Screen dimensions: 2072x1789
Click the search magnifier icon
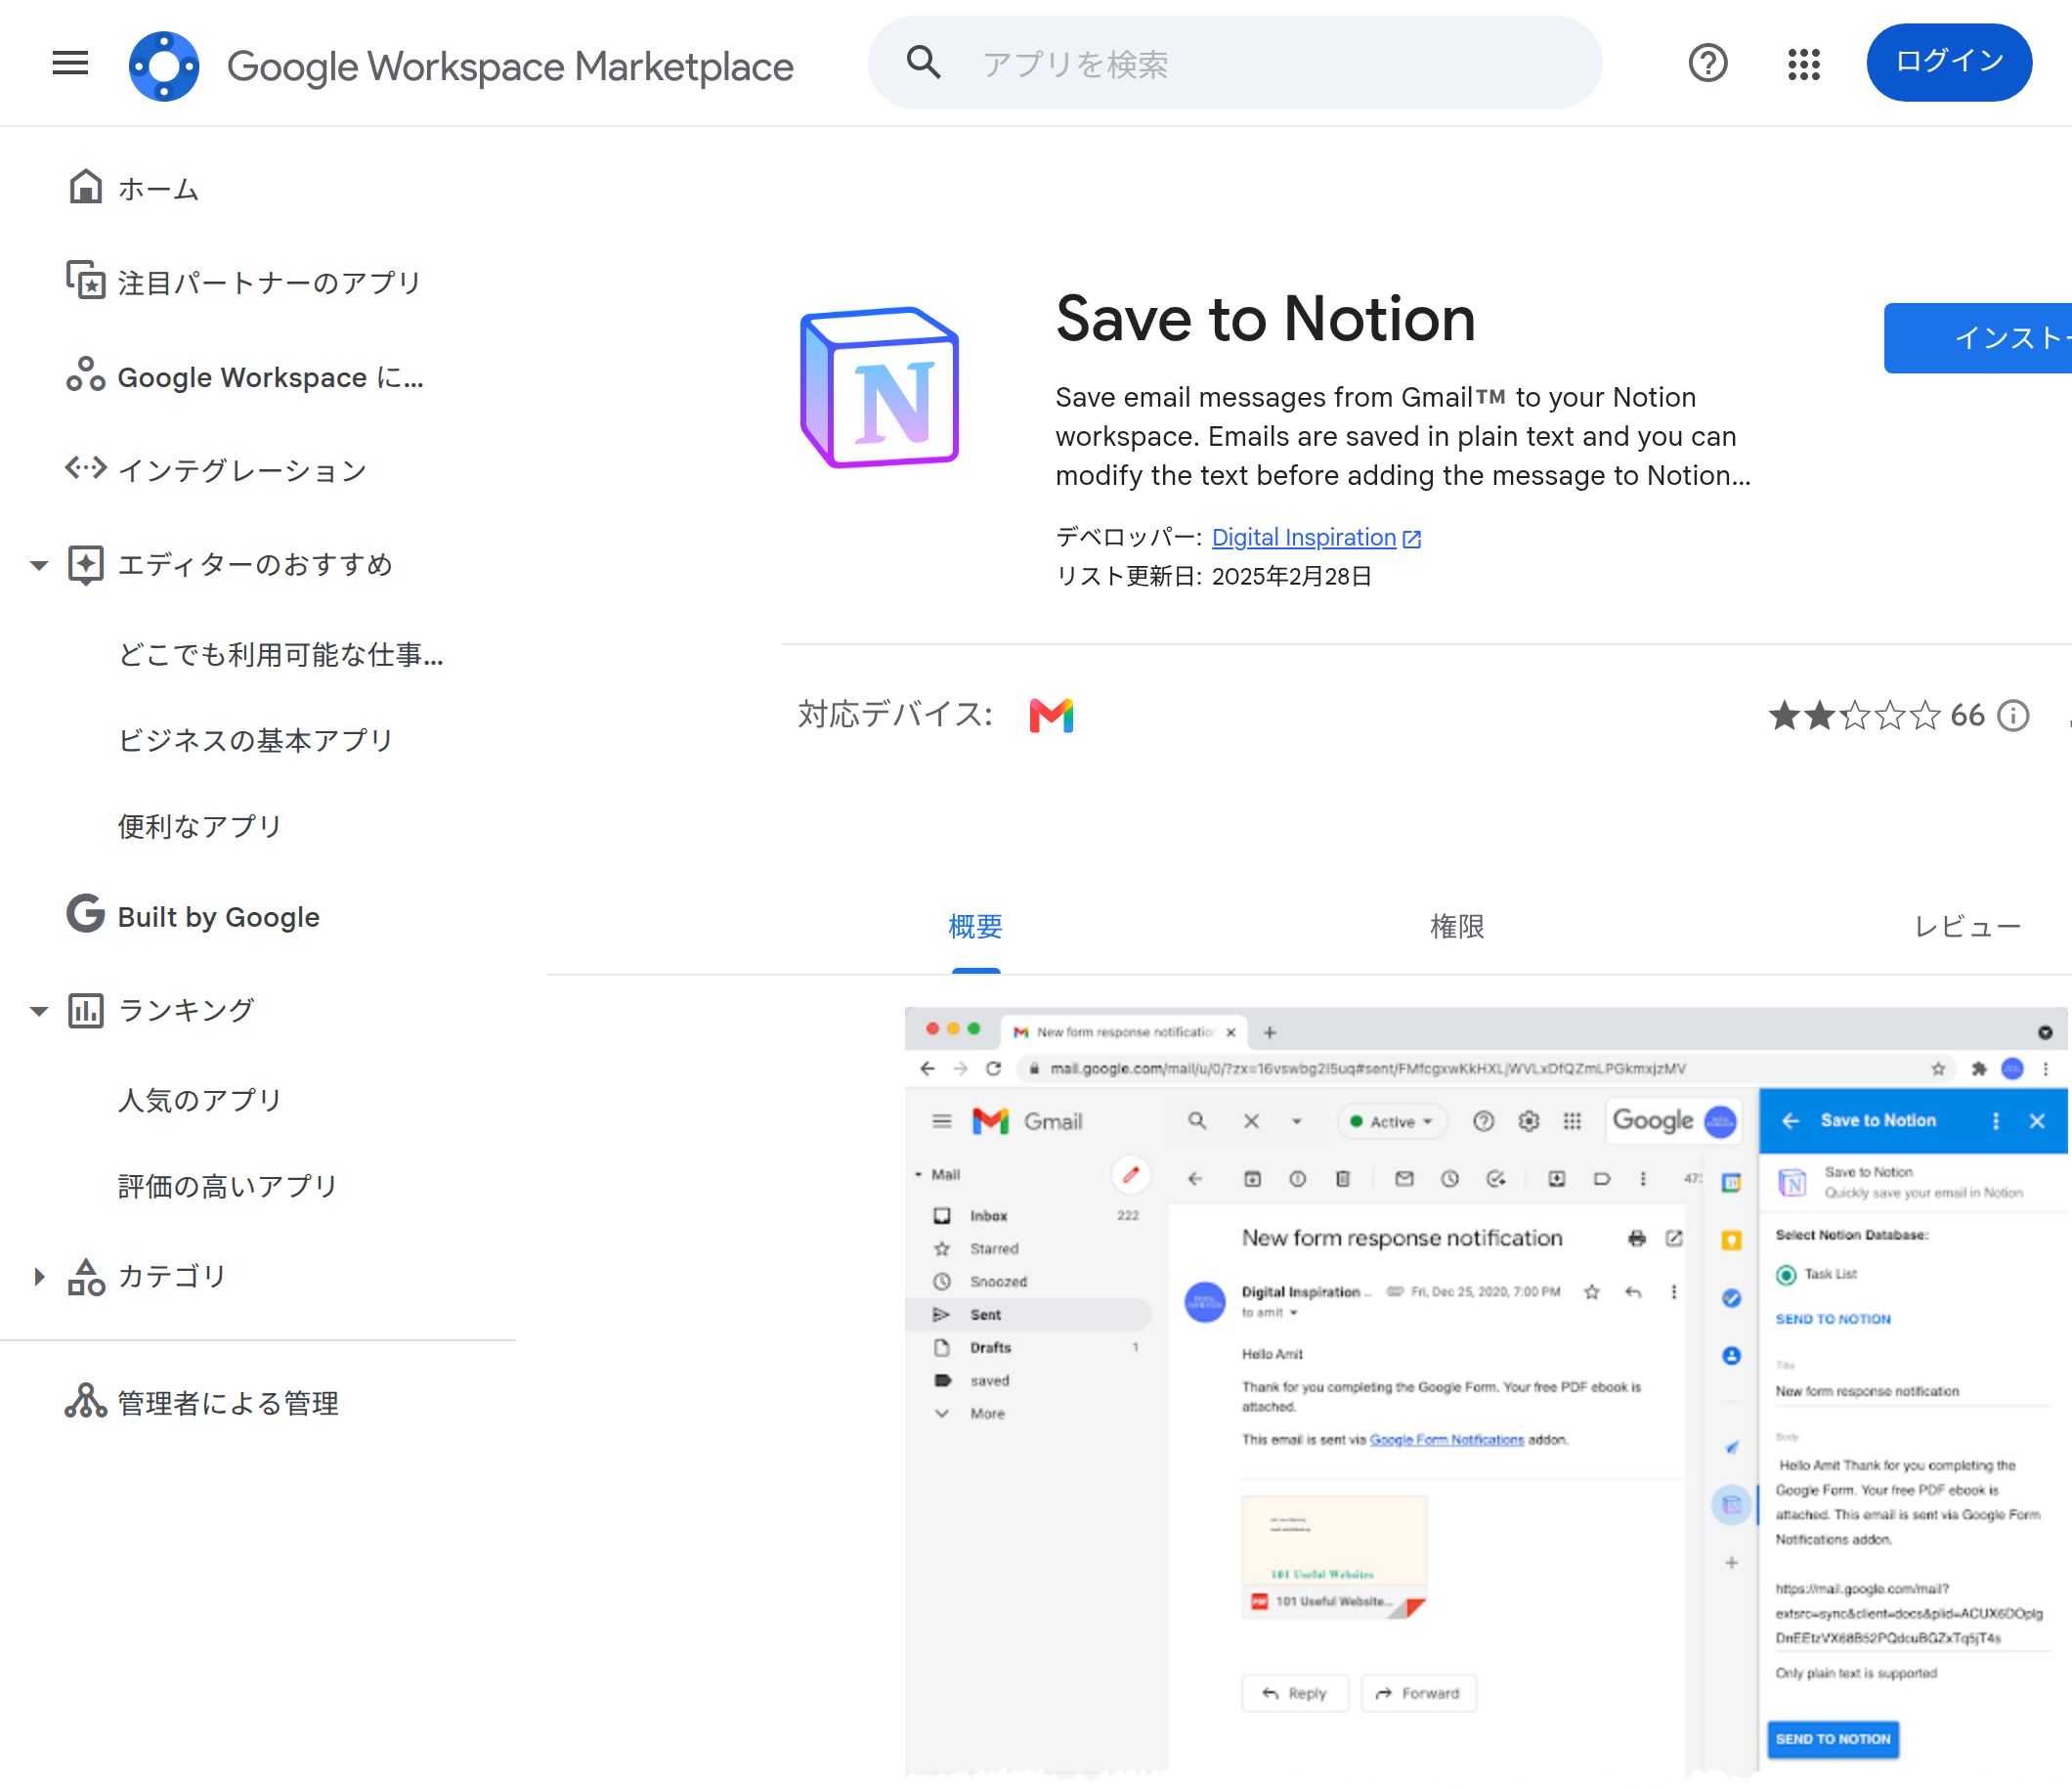coord(923,63)
